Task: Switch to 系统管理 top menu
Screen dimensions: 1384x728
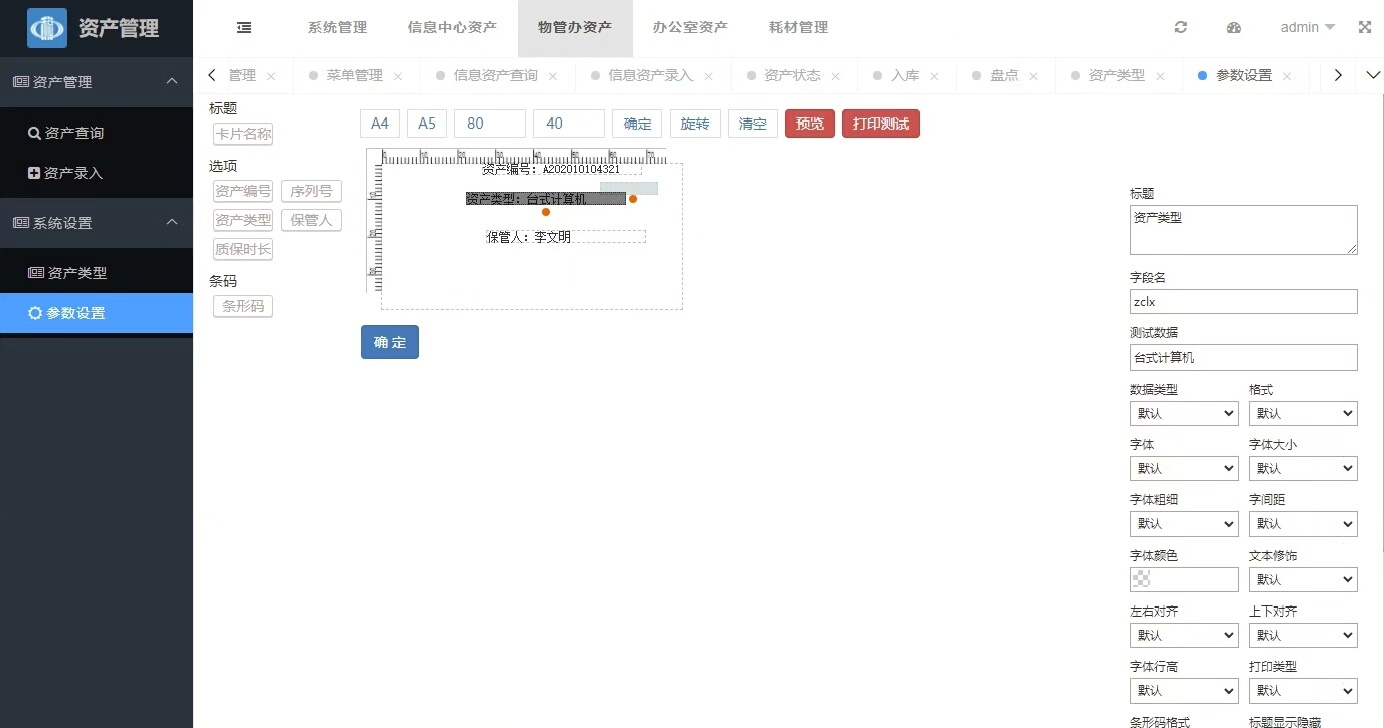Action: pyautogui.click(x=338, y=28)
